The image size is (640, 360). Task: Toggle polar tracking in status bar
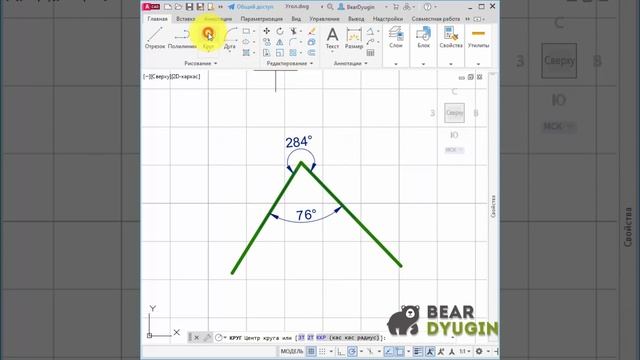[352, 351]
